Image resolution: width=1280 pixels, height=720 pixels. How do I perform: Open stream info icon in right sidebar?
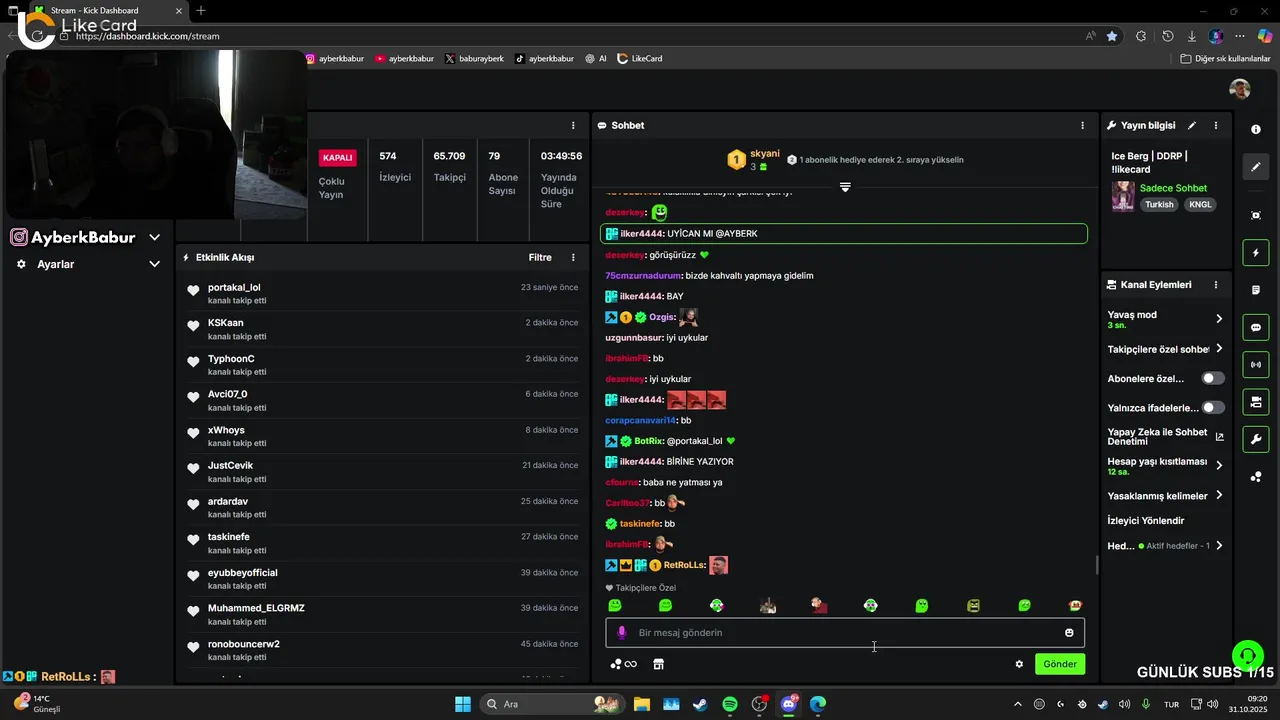coord(1256,130)
